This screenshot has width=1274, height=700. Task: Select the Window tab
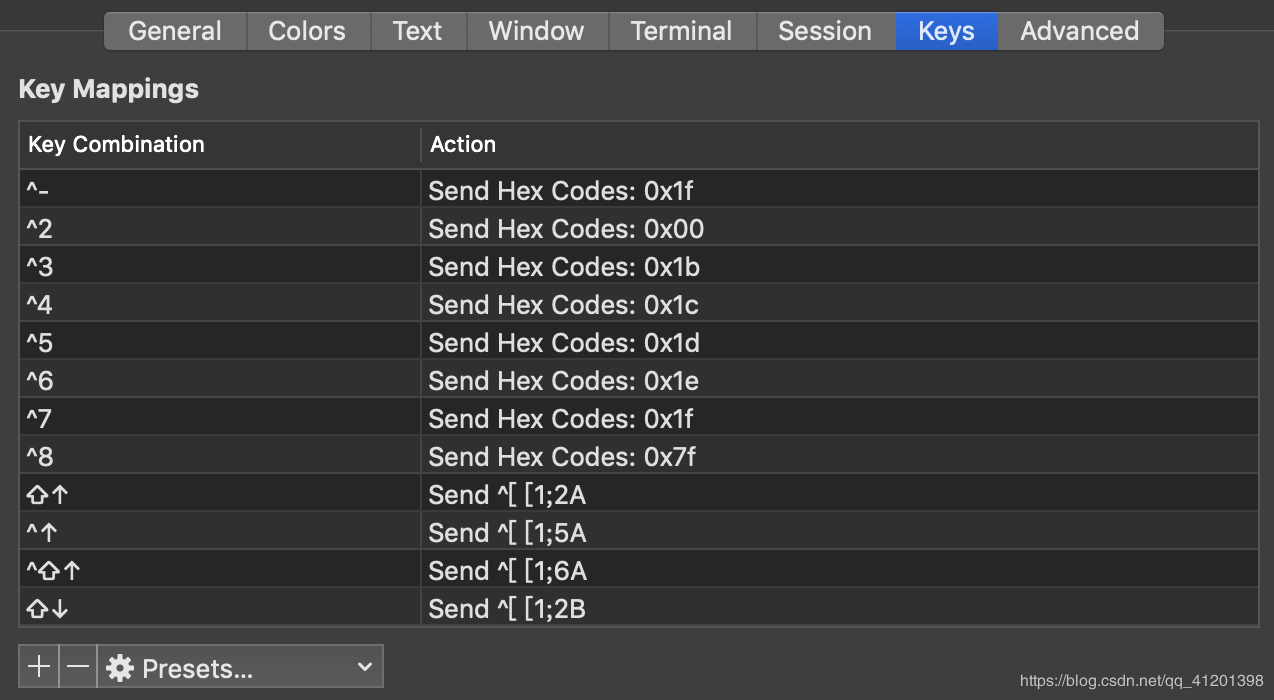(536, 31)
